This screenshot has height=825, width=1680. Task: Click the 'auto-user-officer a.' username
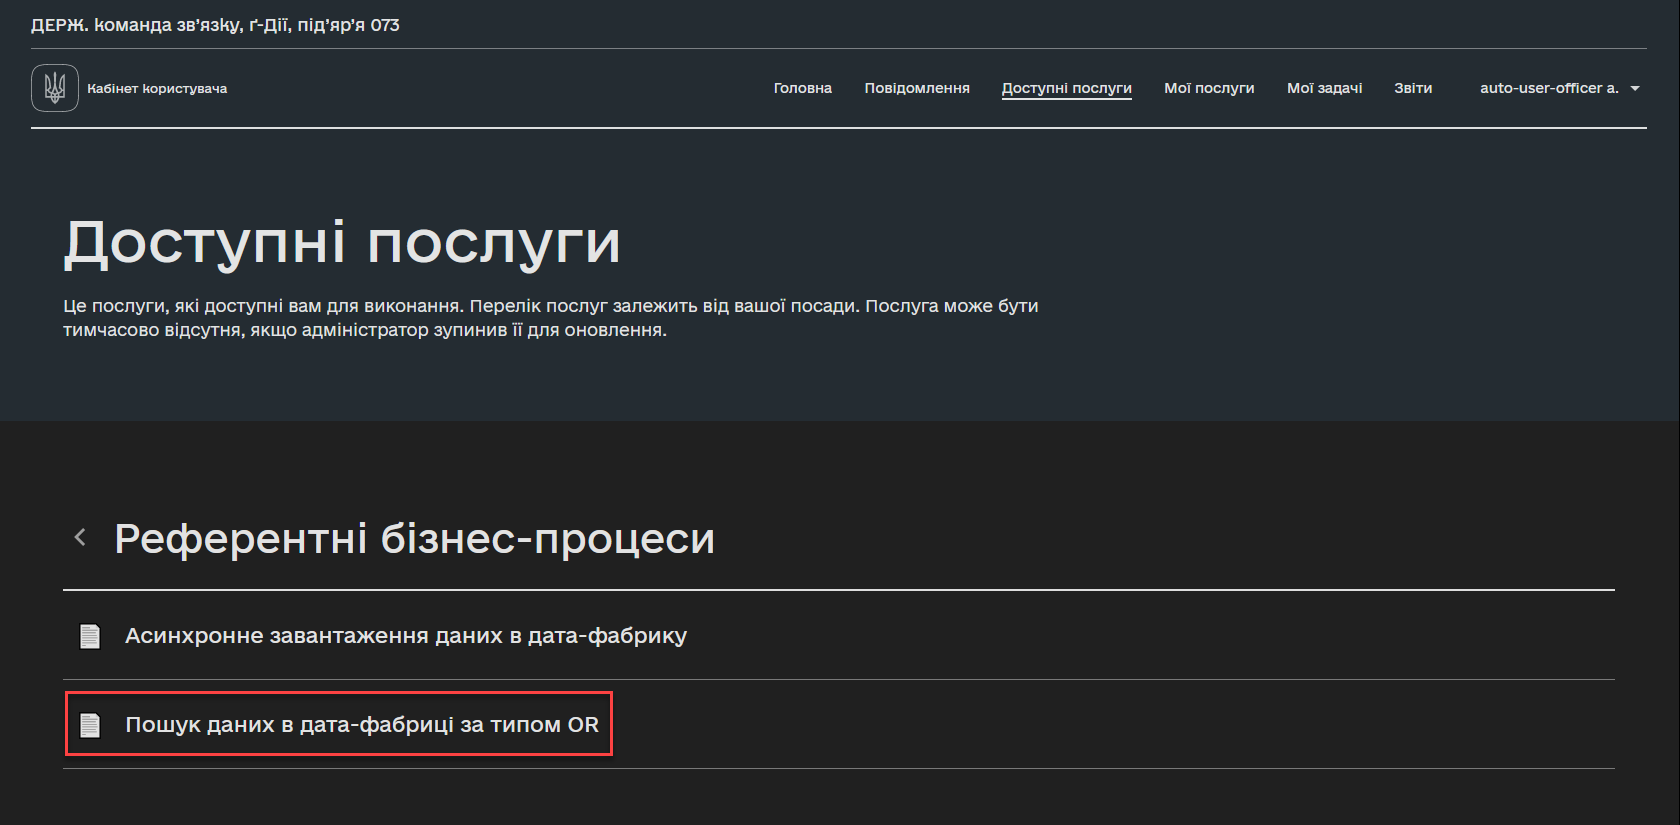pyautogui.click(x=1548, y=88)
